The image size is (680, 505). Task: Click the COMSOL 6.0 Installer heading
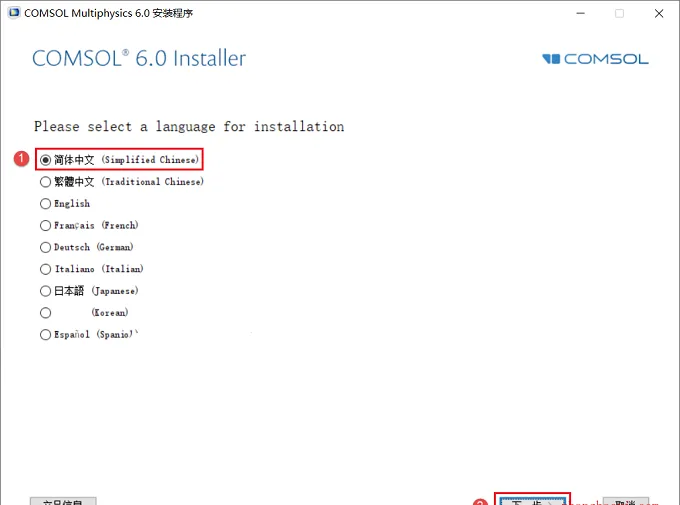pos(139,59)
